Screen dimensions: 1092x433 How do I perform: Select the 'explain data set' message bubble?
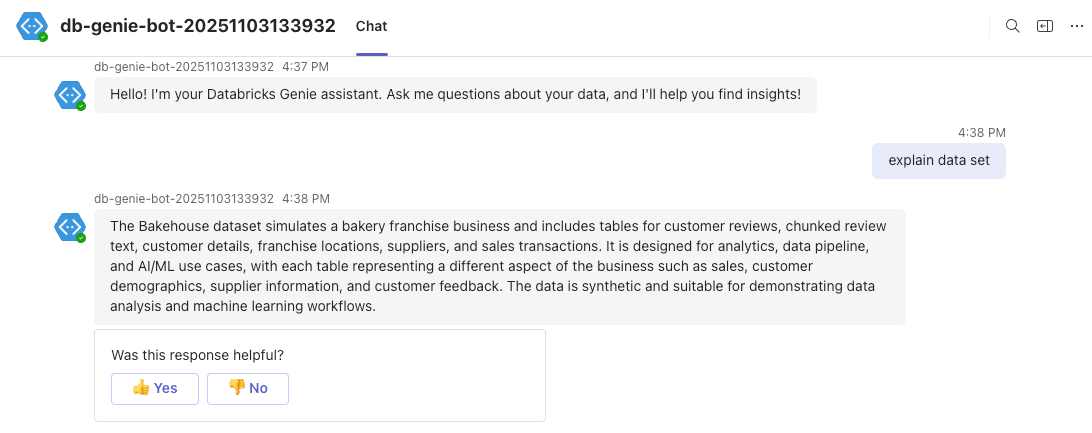coord(938,161)
